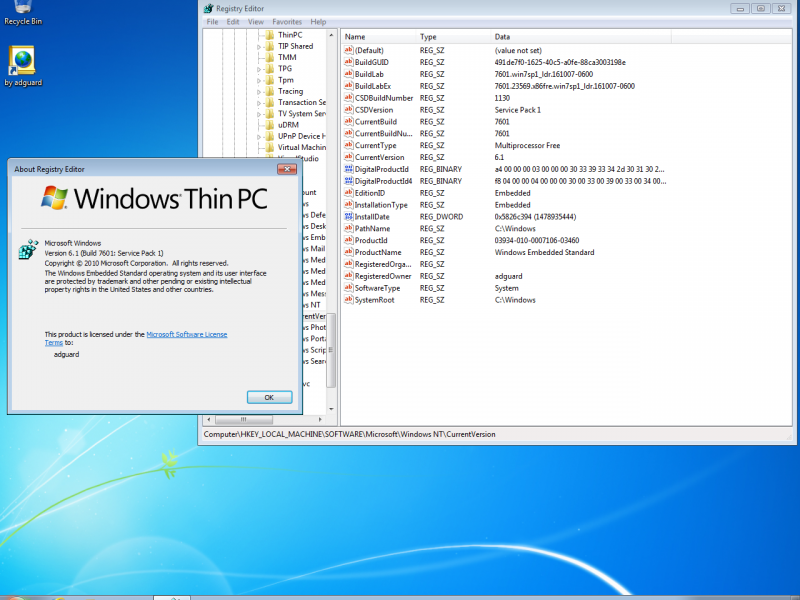Open the Help menu
Image resolution: width=800 pixels, height=600 pixels.
tap(318, 22)
